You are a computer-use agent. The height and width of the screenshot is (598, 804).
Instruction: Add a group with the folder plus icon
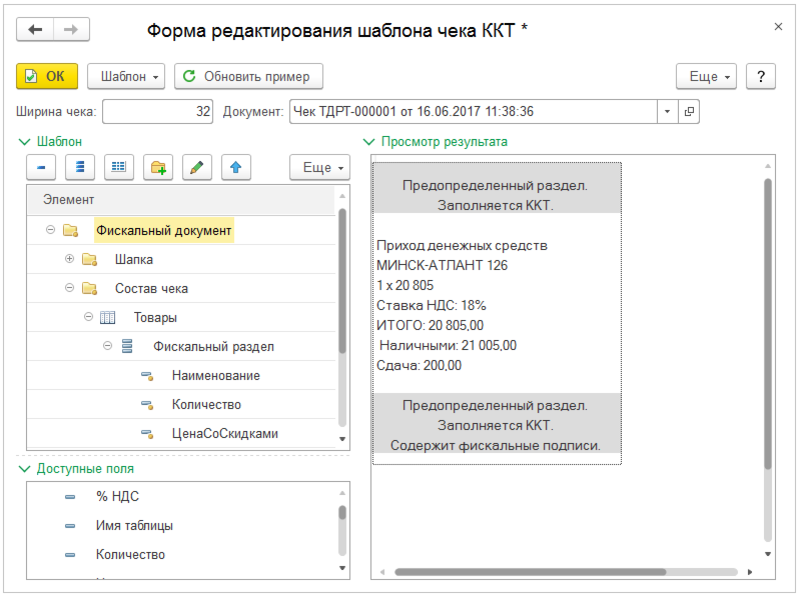(x=158, y=167)
